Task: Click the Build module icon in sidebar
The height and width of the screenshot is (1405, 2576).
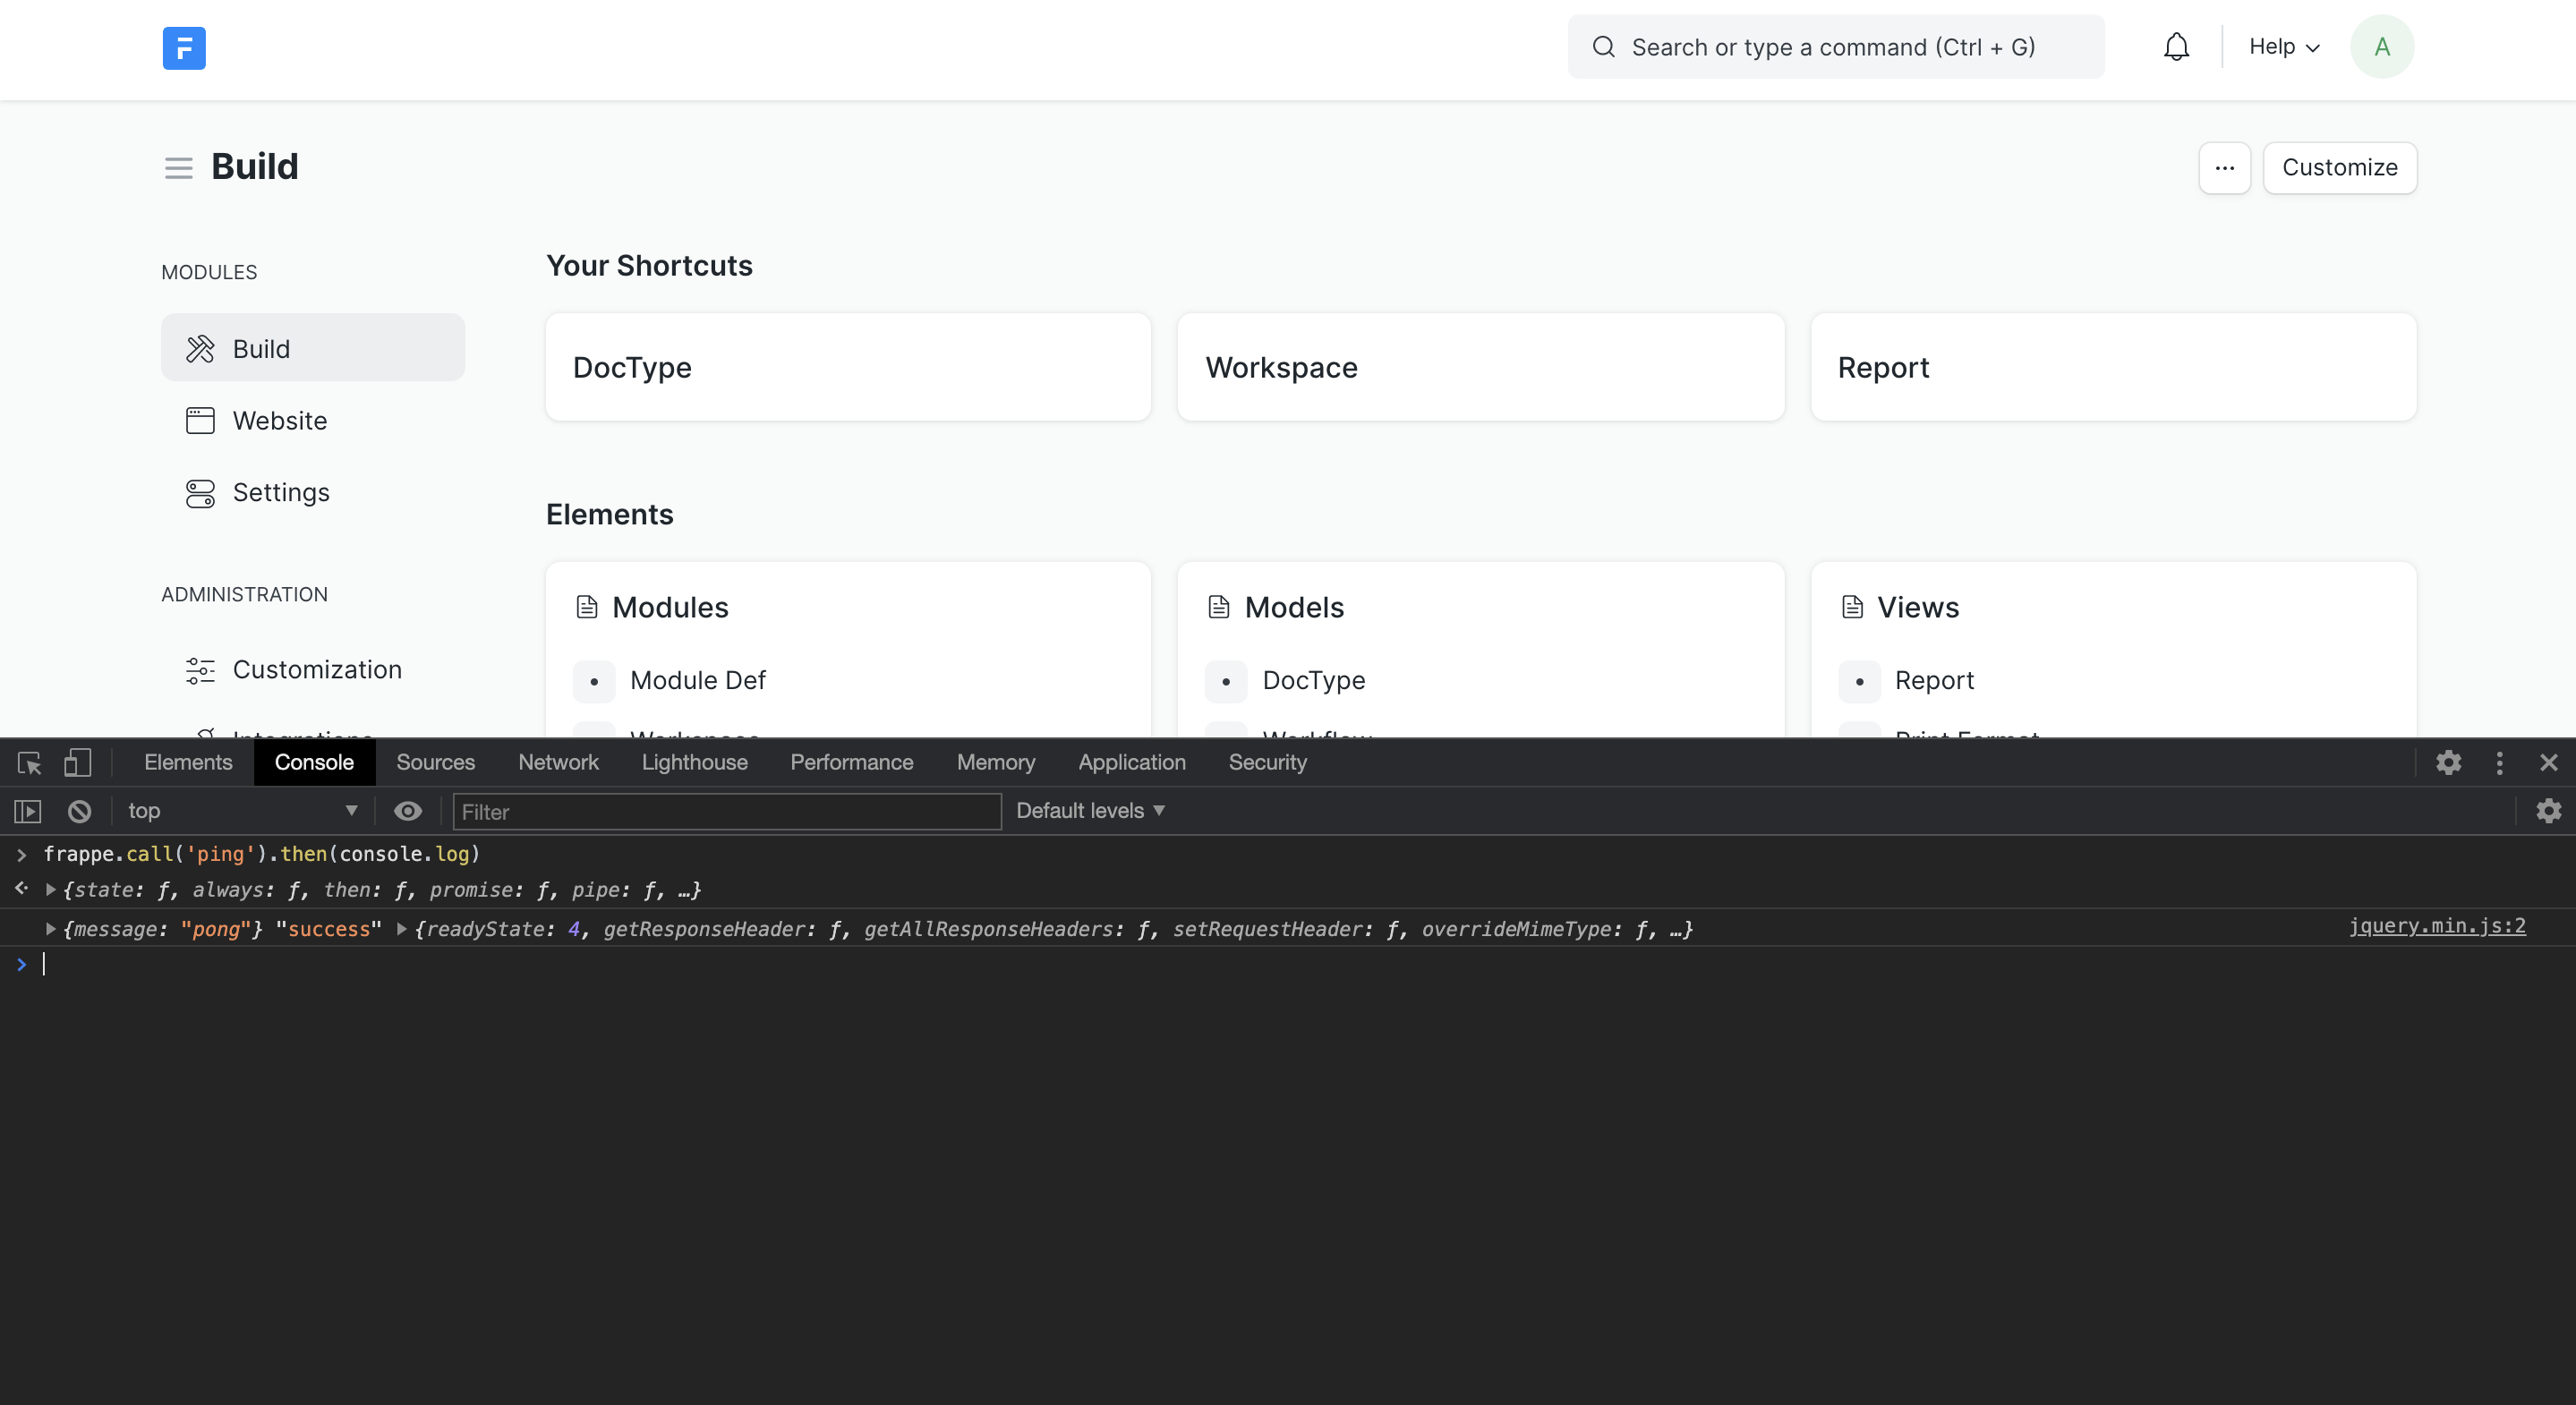Action: click(x=200, y=348)
